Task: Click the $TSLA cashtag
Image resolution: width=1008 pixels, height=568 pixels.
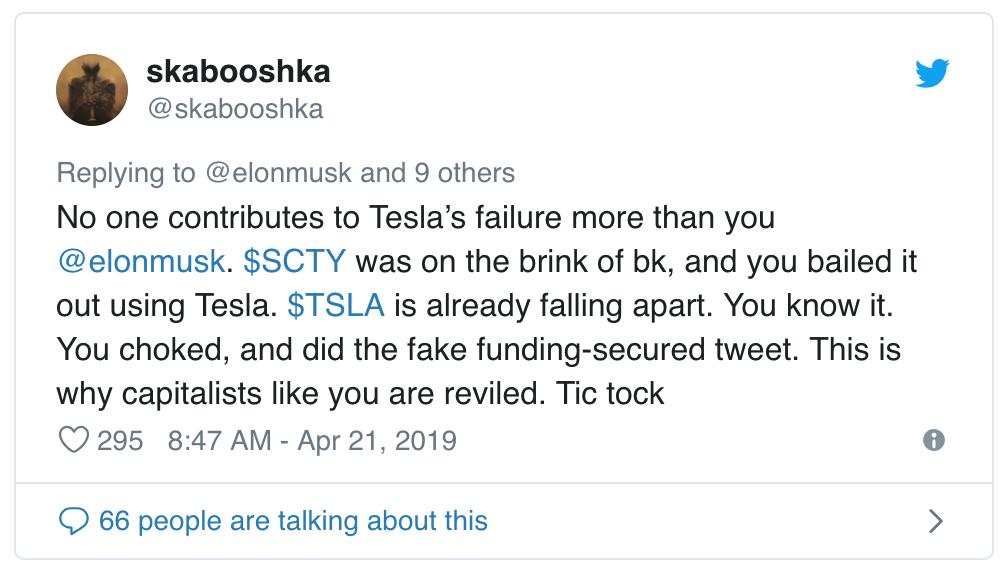Action: coord(336,305)
